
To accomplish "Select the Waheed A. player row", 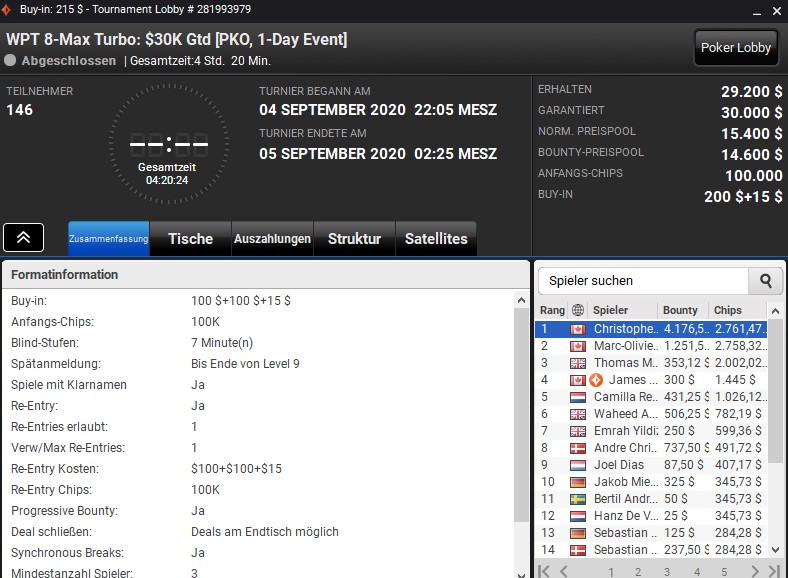I will 652,414.
